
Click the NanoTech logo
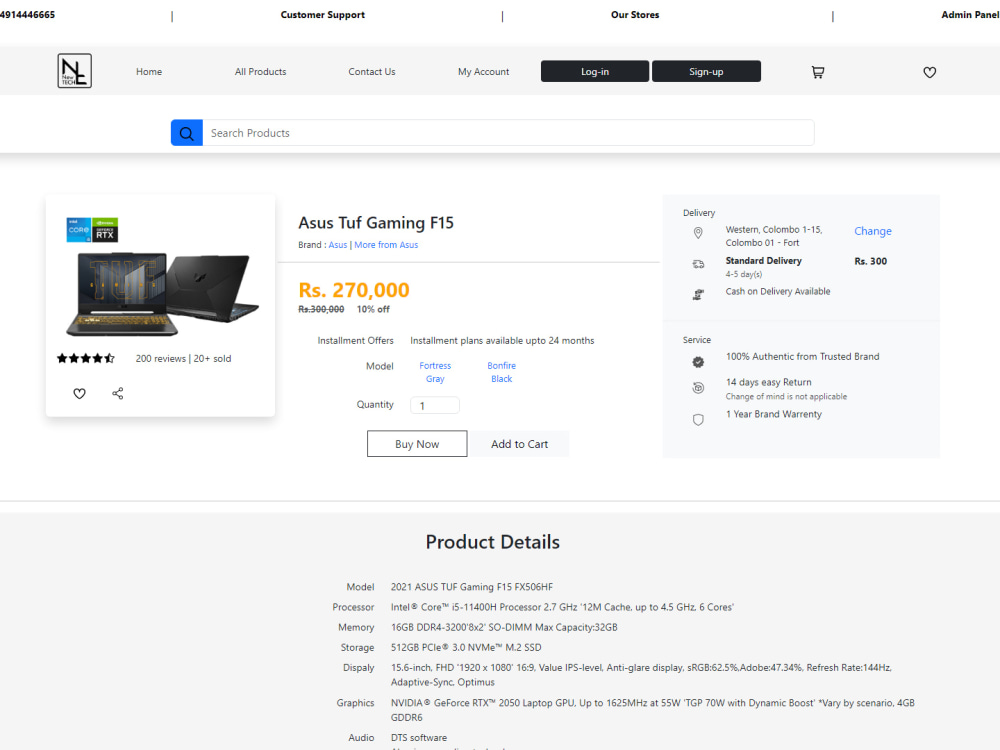click(x=73, y=70)
